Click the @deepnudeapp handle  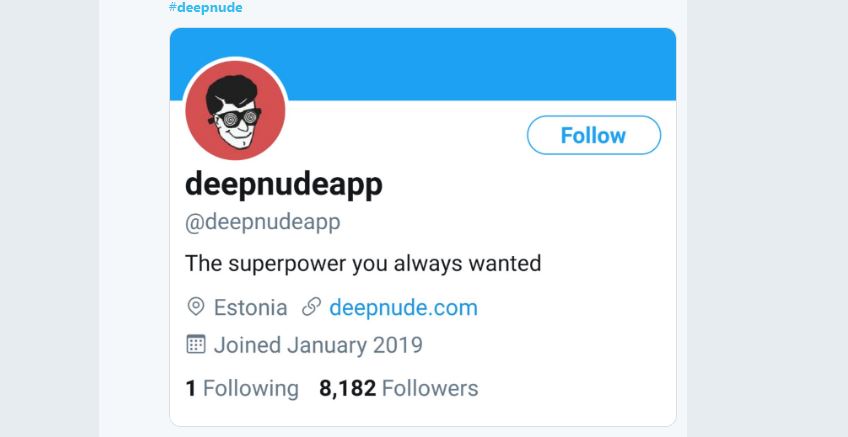[x=263, y=222]
